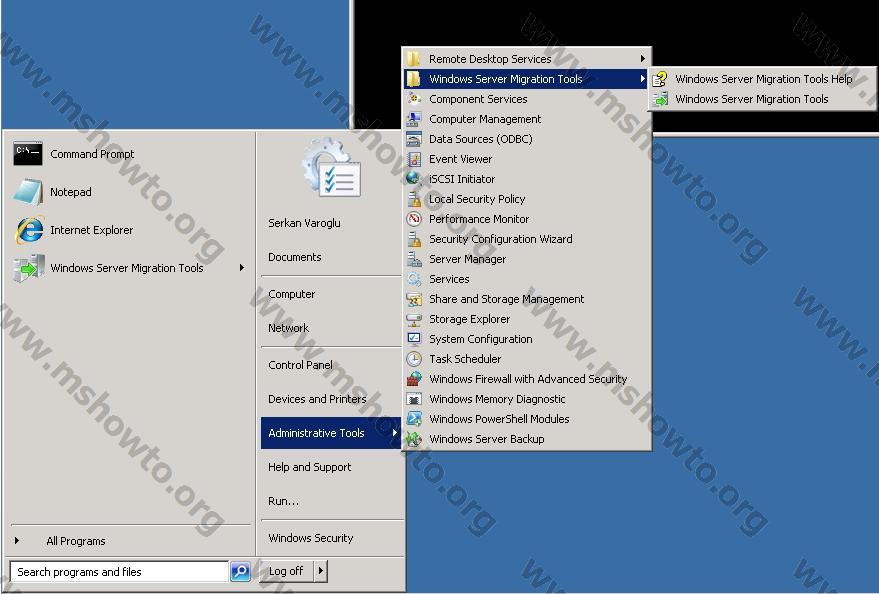The image size is (879, 594).
Task: Click the Task Scheduler clock icon
Action: pos(414,359)
